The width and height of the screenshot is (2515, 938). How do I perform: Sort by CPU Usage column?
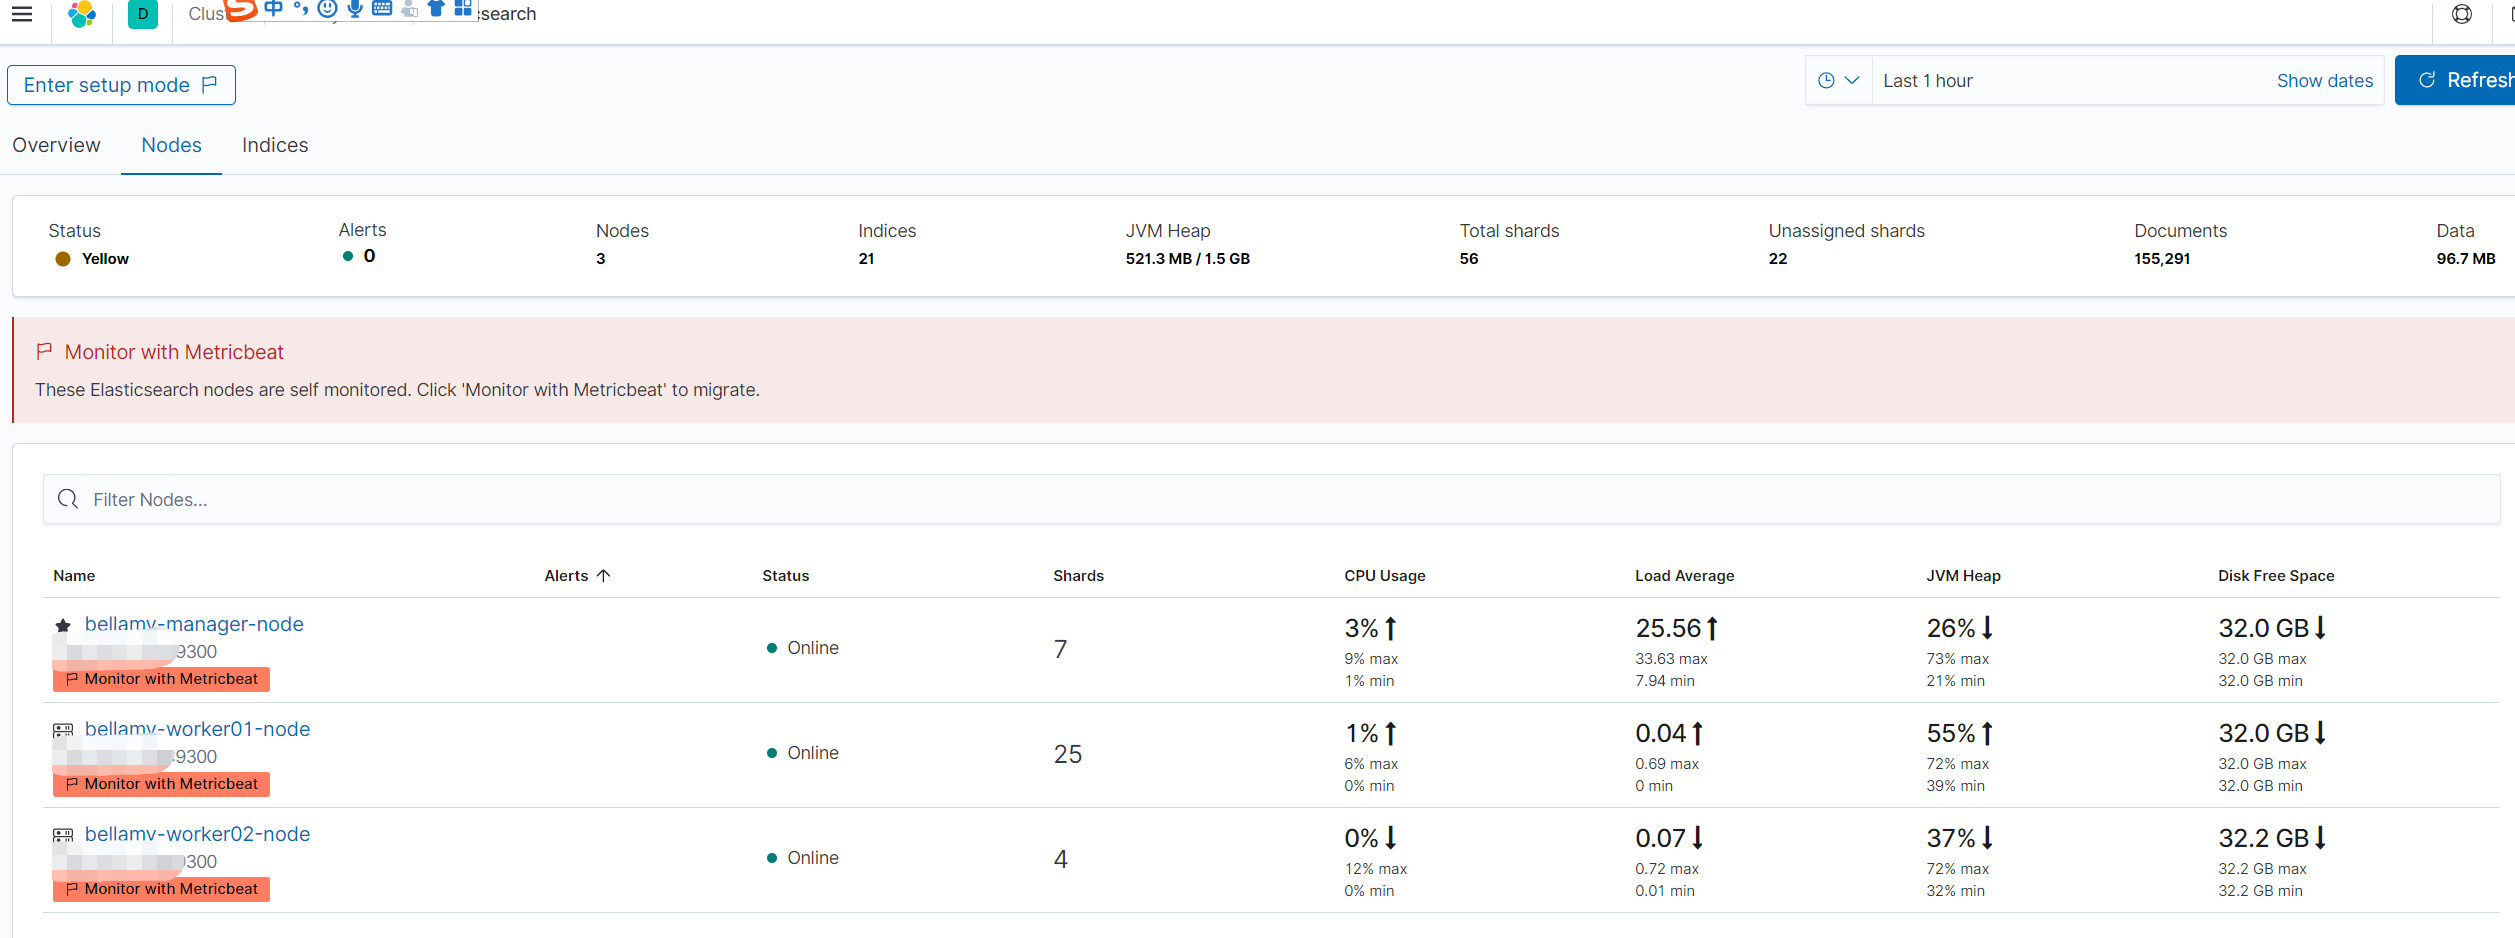point(1385,576)
